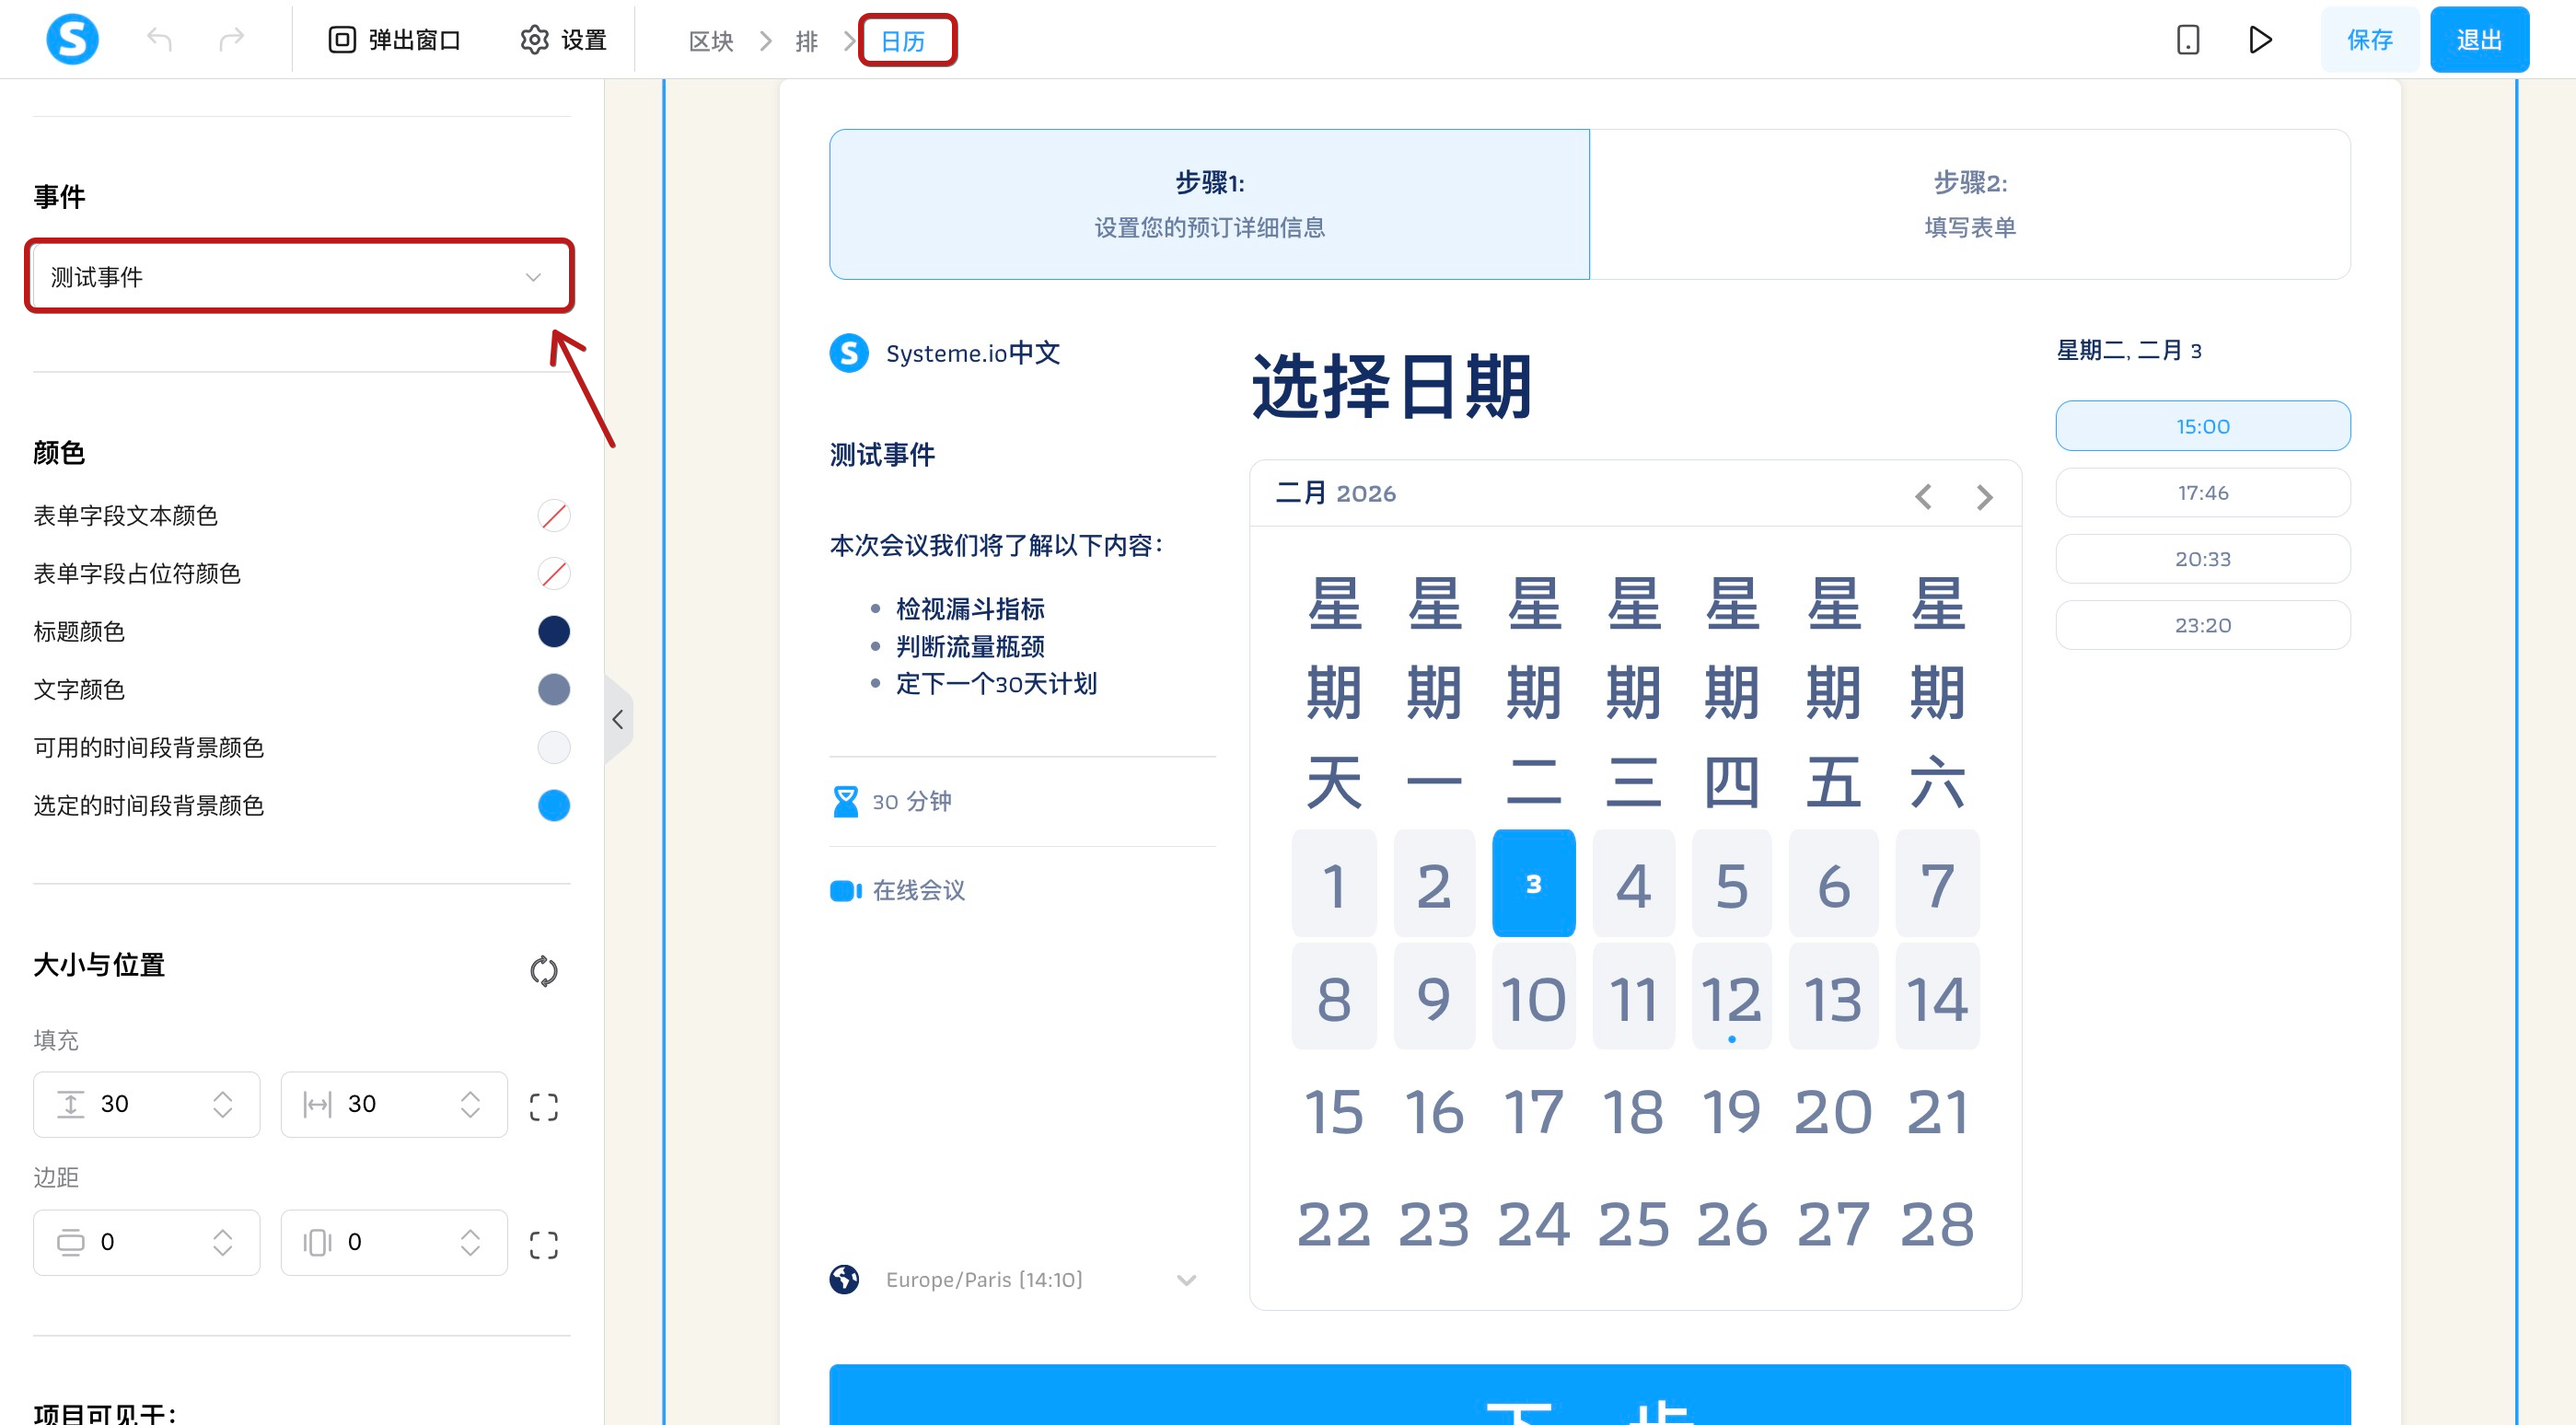Select the 17:46 time slot
Image resolution: width=2576 pixels, height=1425 pixels.
click(x=2202, y=493)
